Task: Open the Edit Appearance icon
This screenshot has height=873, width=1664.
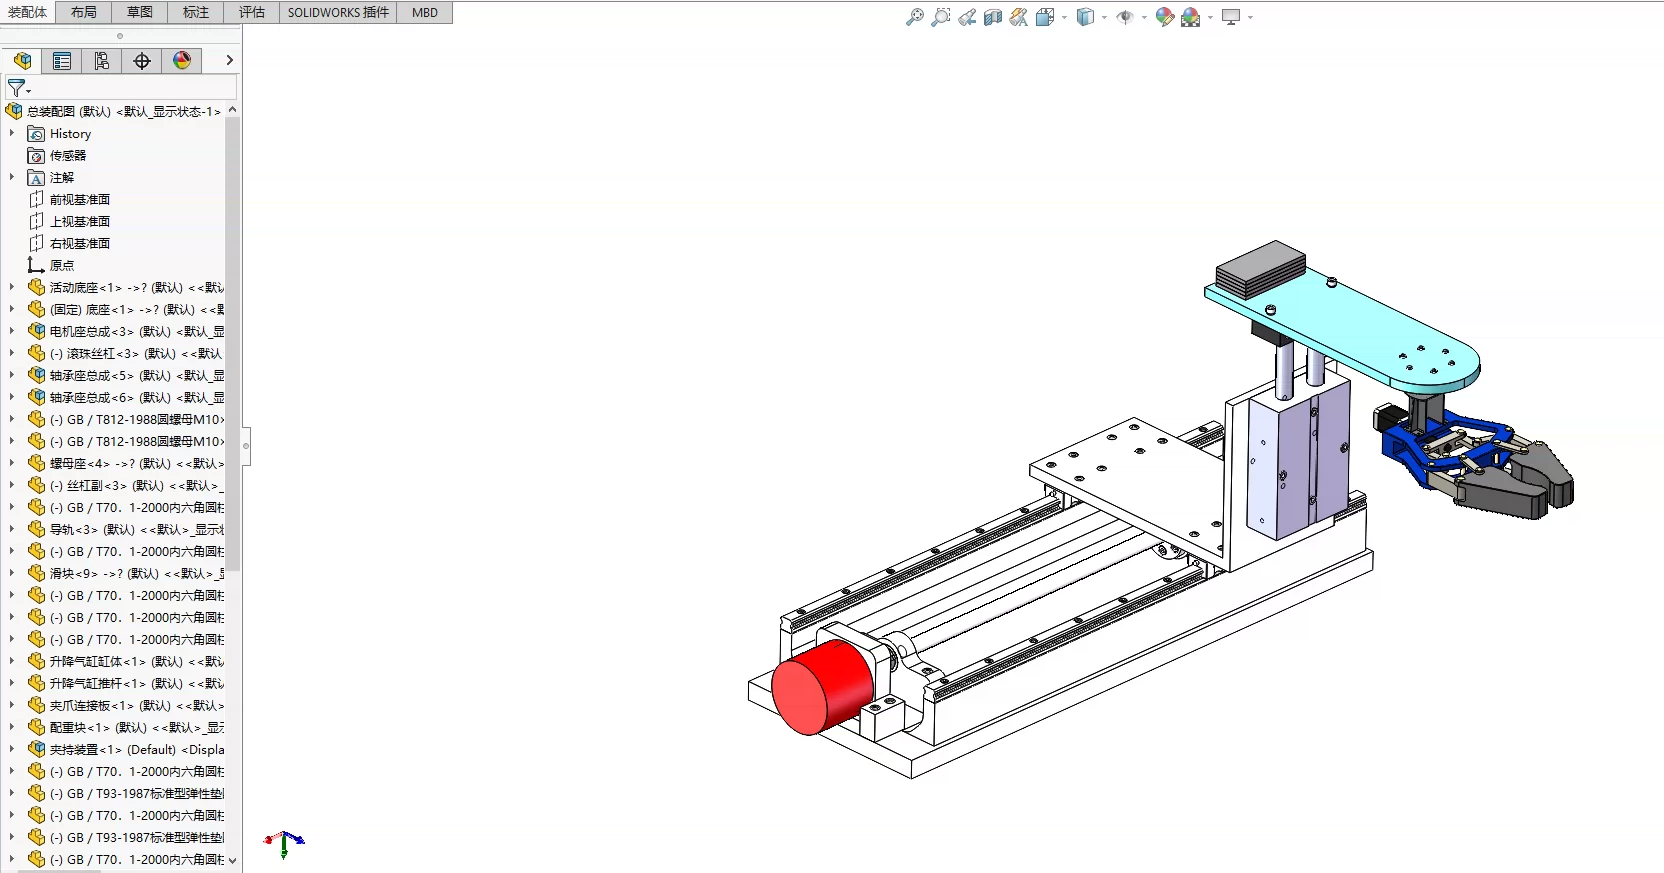Action: tap(1164, 17)
